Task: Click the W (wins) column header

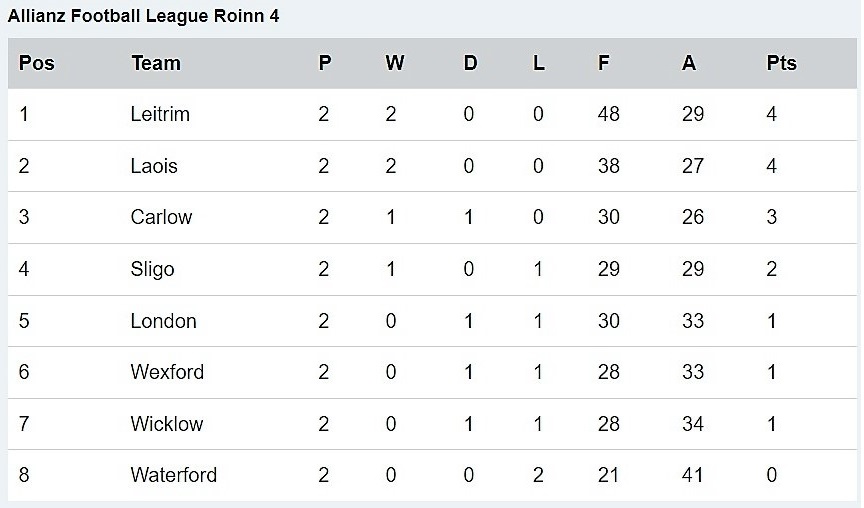Action: click(395, 63)
